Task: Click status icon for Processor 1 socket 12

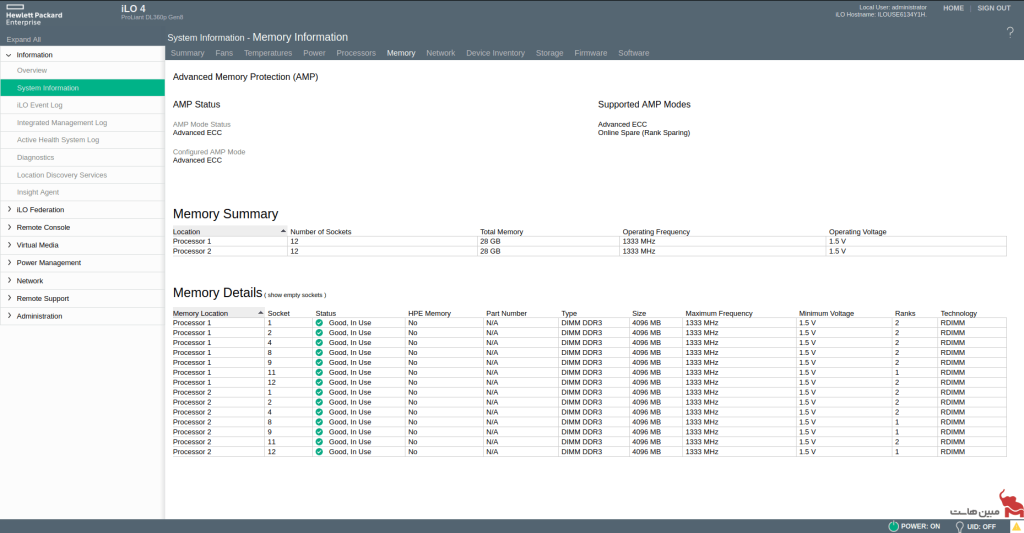Action: pos(319,382)
